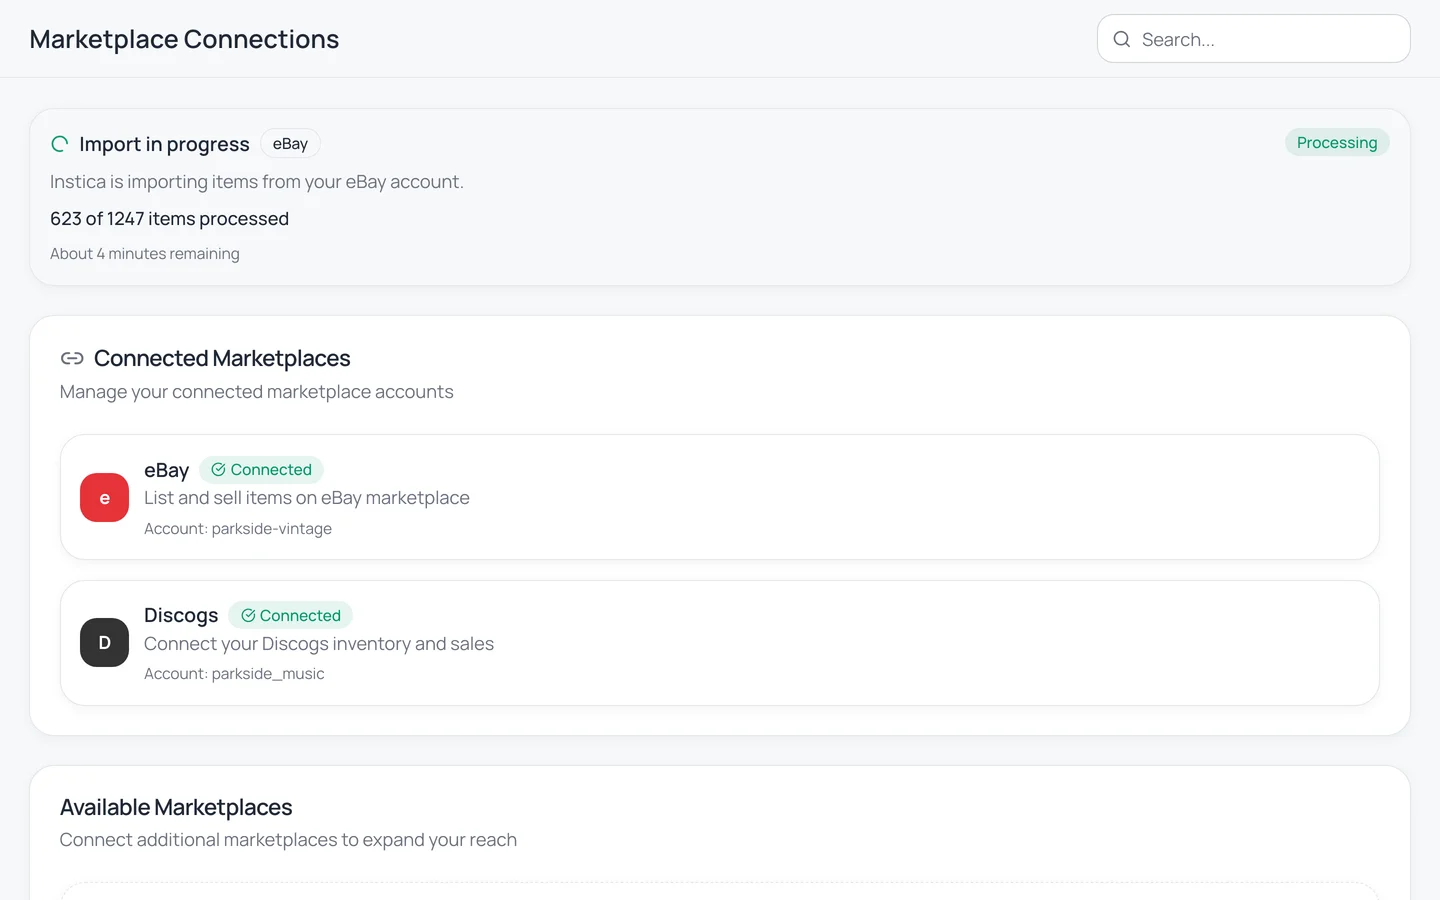Select 'Connect additional marketplaces to expand your reach'
The image size is (1440, 900).
[288, 840]
